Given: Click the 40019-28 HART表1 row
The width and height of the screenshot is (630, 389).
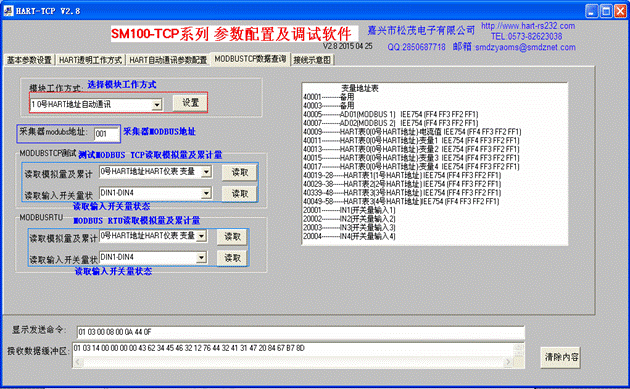Looking at the screenshot, I should click(x=402, y=175).
